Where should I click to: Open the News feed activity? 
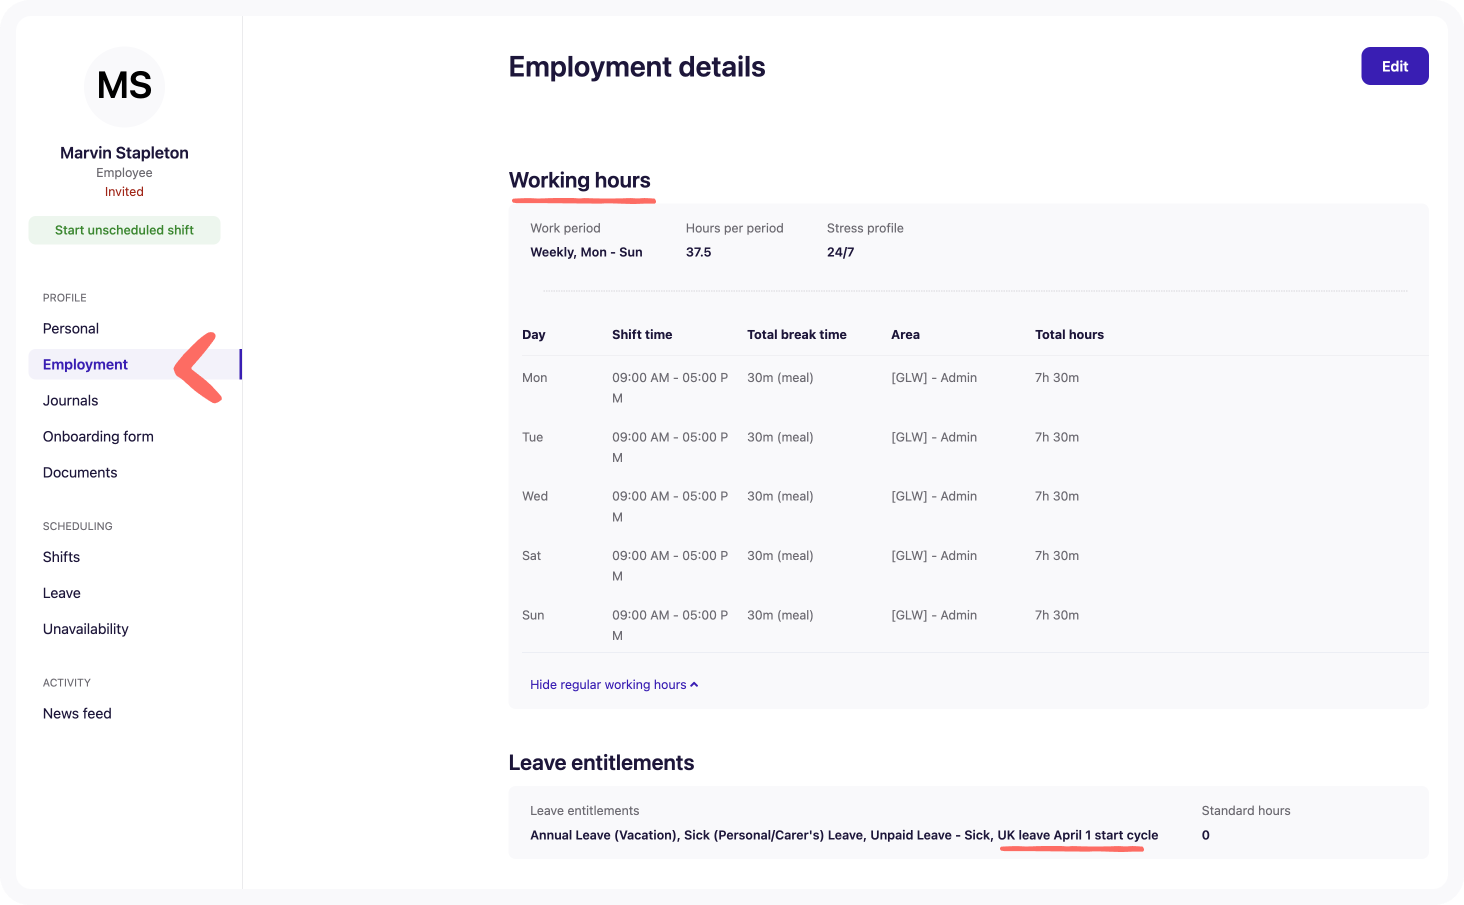77,714
